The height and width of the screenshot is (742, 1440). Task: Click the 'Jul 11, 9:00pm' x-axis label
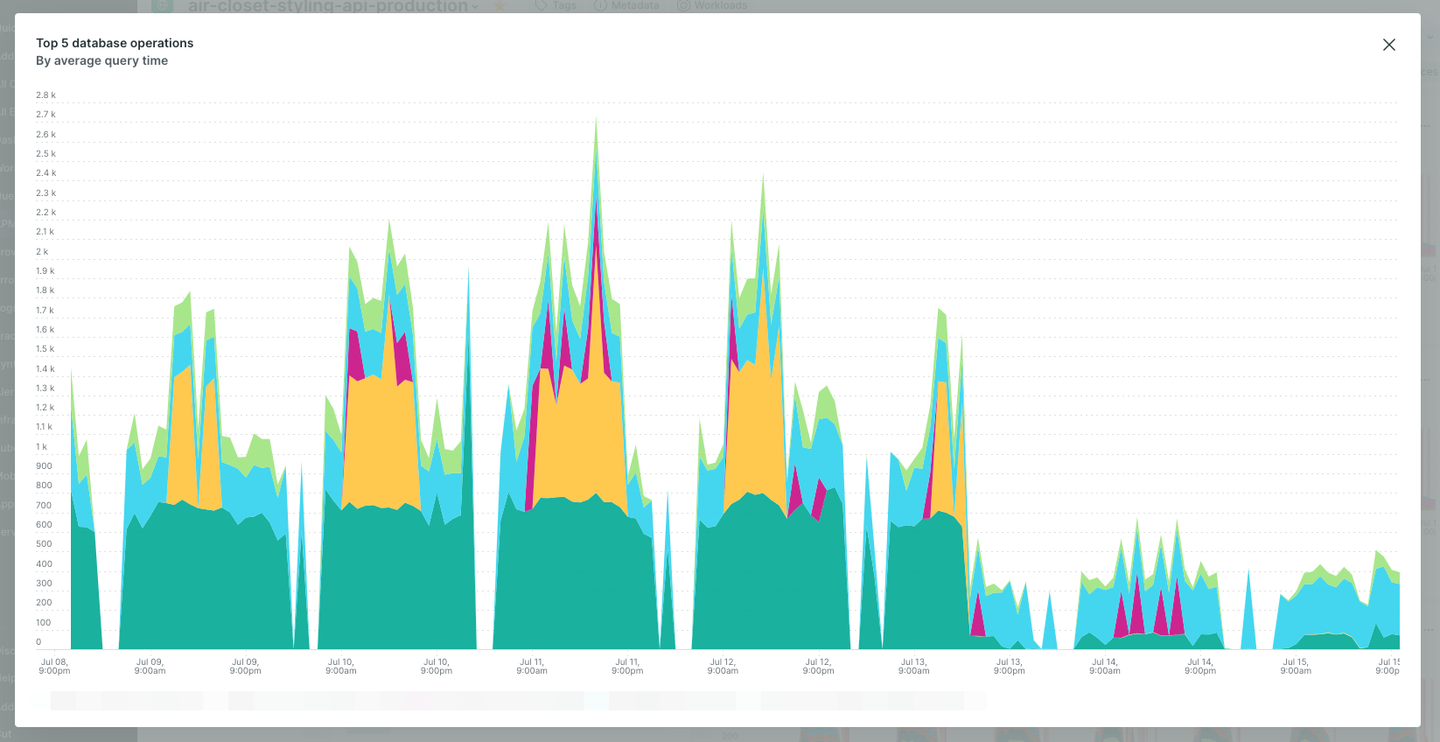pos(627,666)
